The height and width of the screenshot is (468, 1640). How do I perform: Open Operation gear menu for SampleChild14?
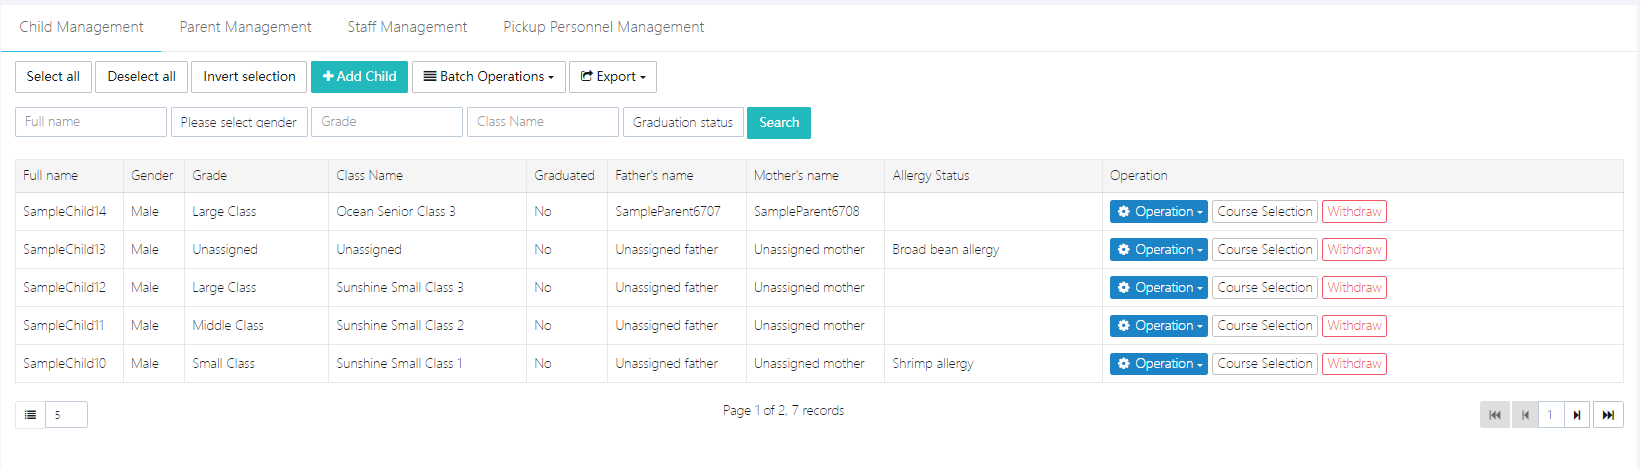point(1158,212)
